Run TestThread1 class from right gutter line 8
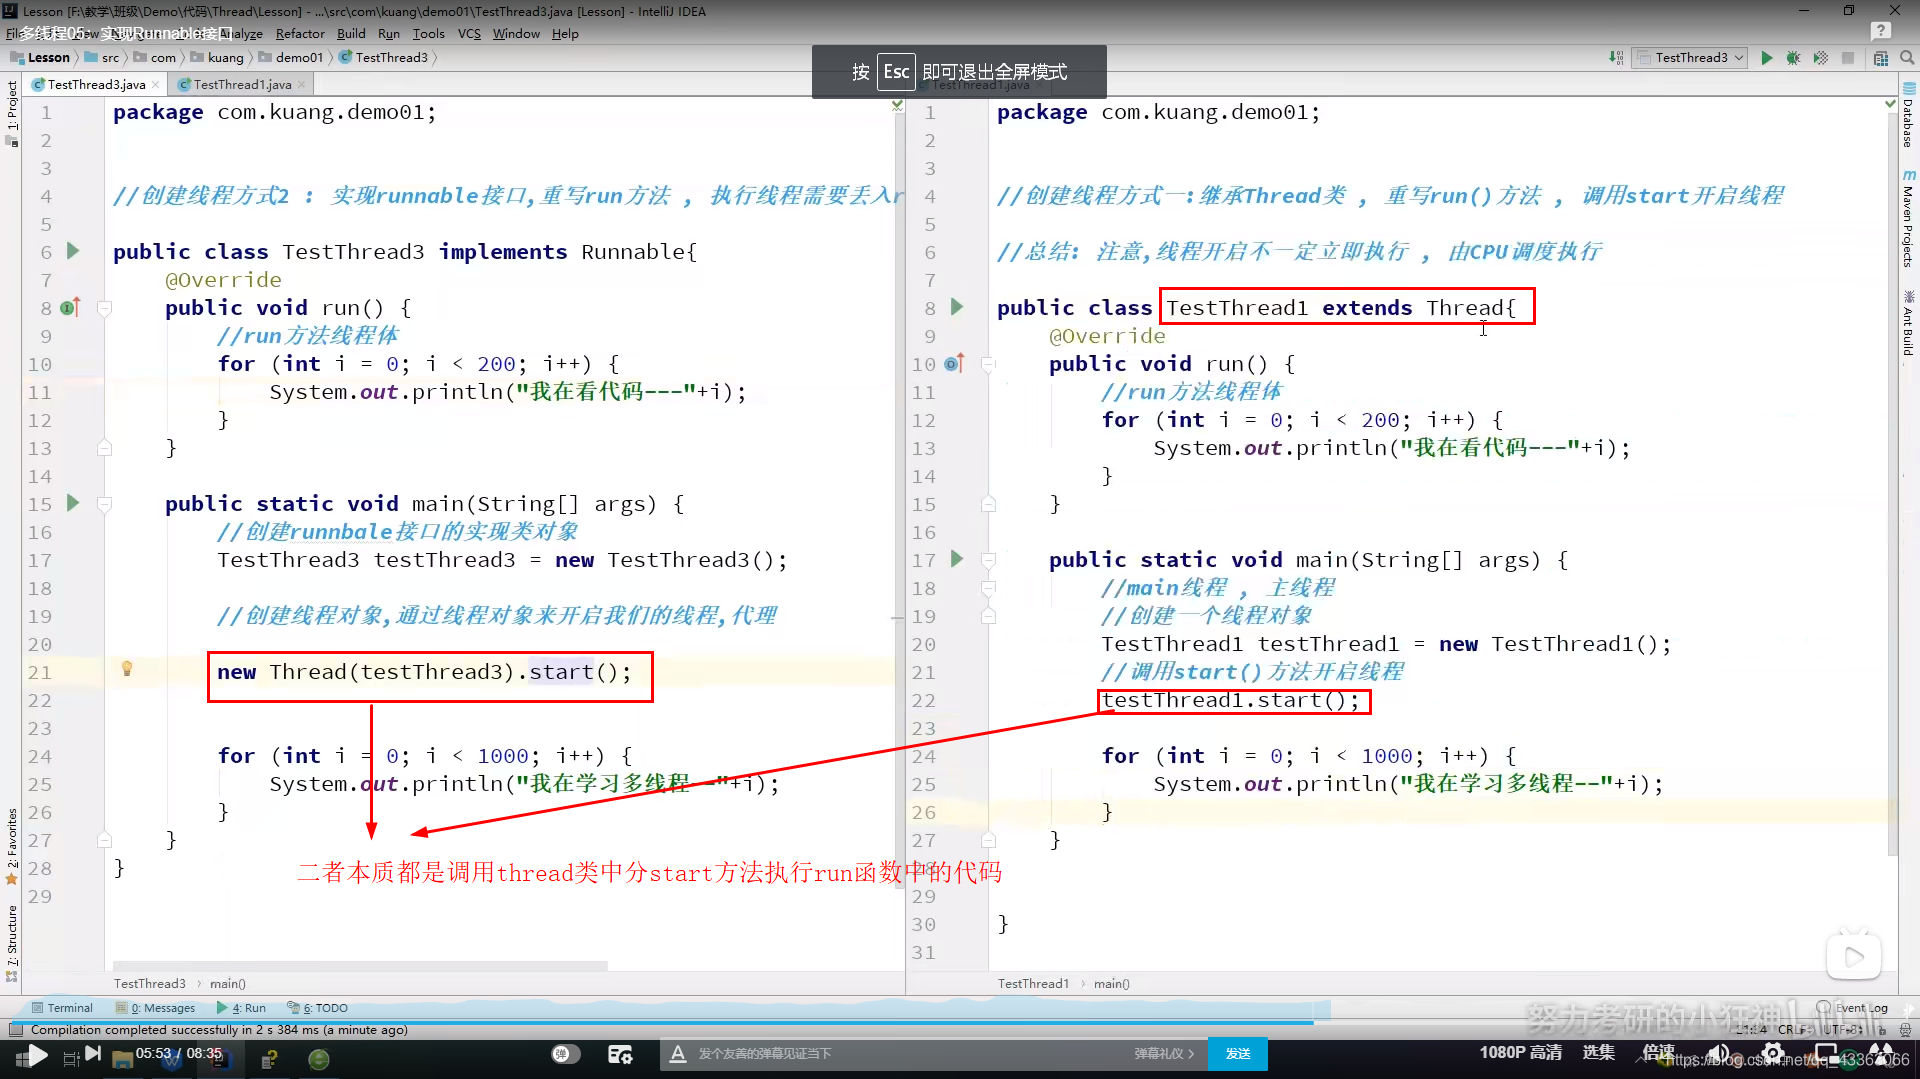 (957, 307)
